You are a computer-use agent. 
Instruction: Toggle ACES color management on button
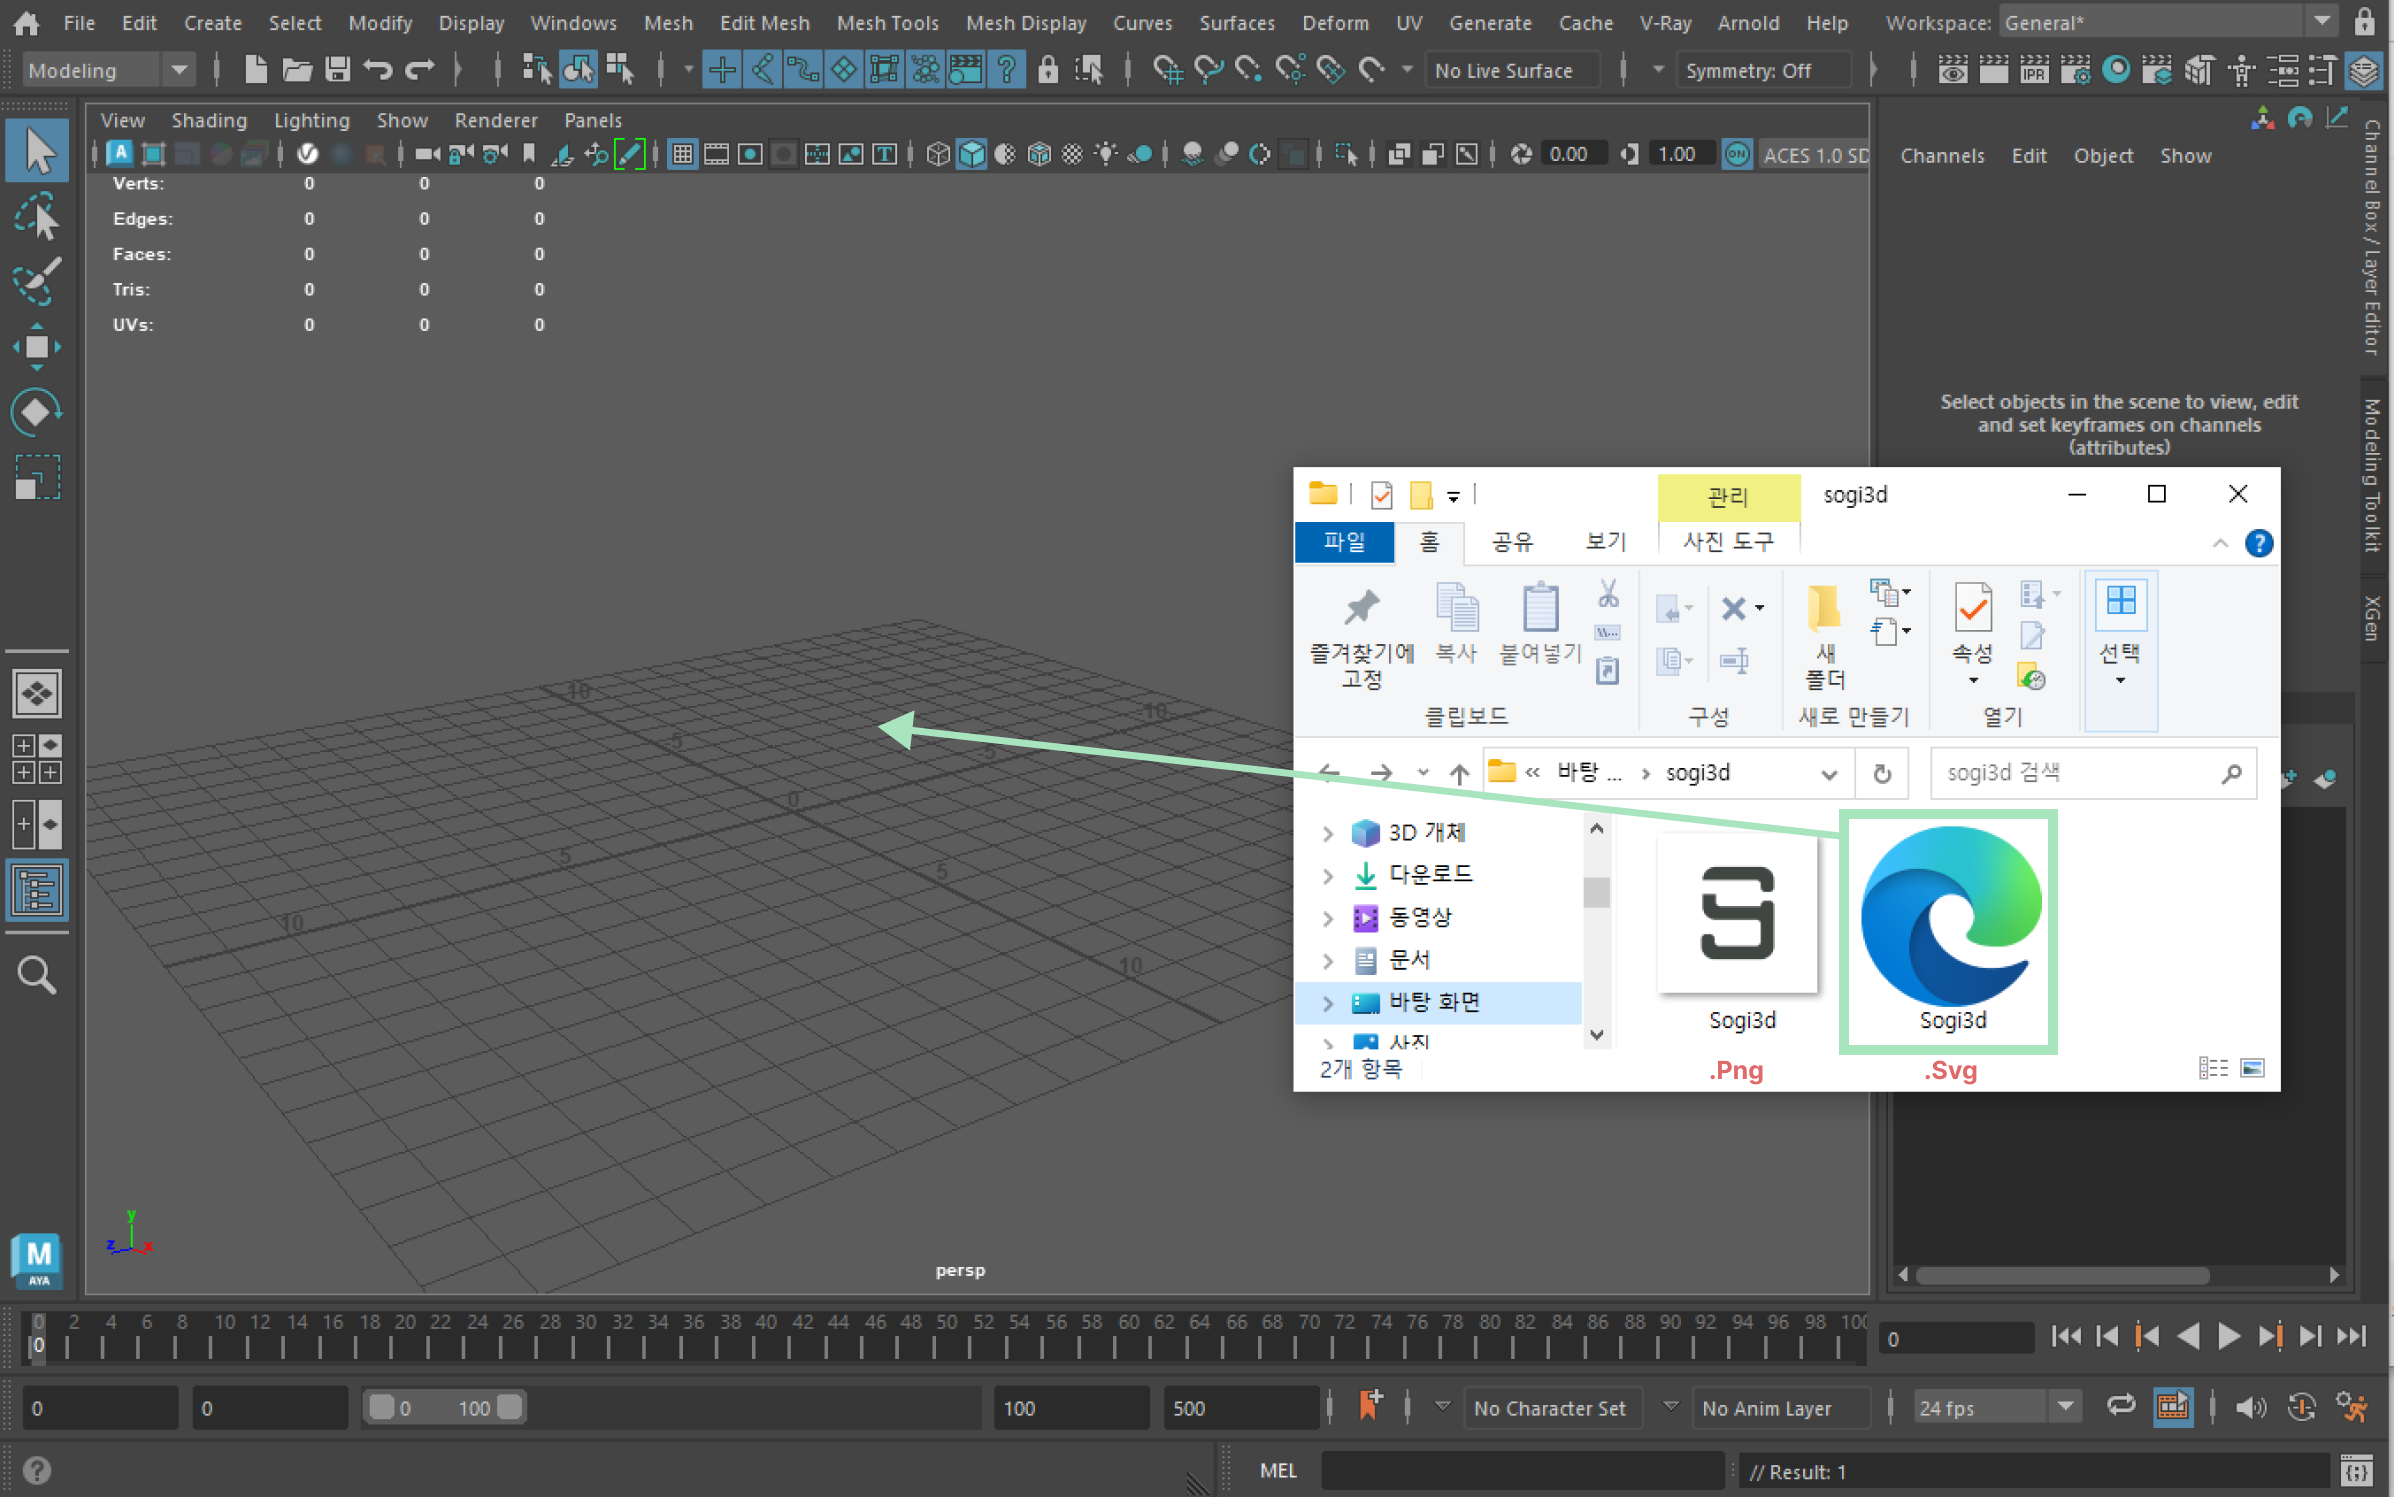(x=1738, y=154)
